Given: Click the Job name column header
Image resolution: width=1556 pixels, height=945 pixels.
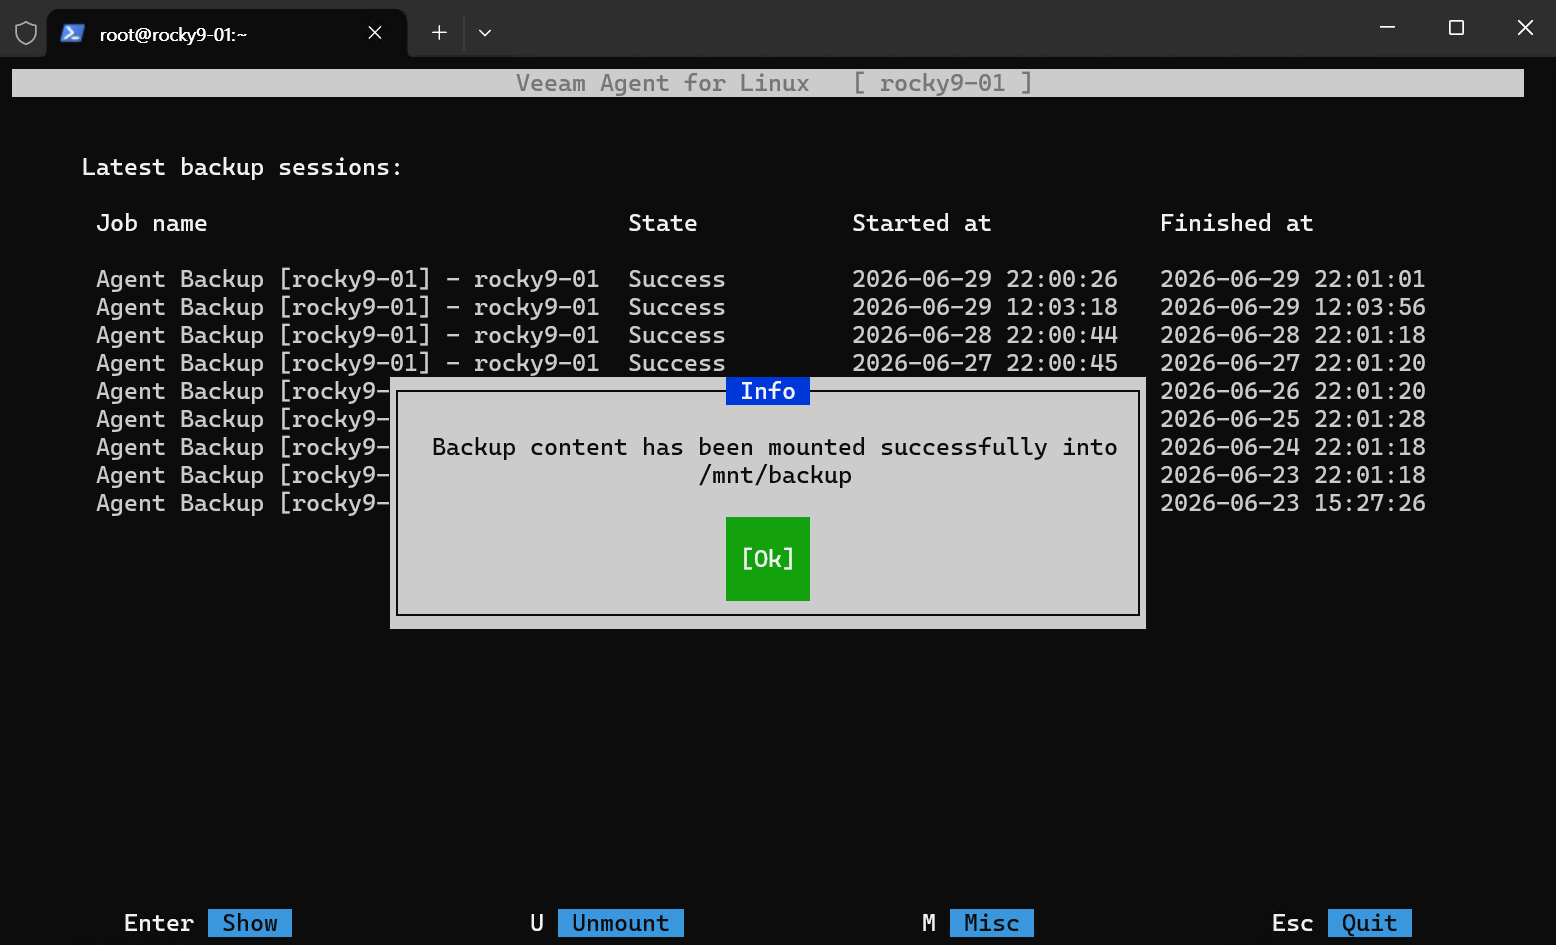Looking at the screenshot, I should 152,223.
